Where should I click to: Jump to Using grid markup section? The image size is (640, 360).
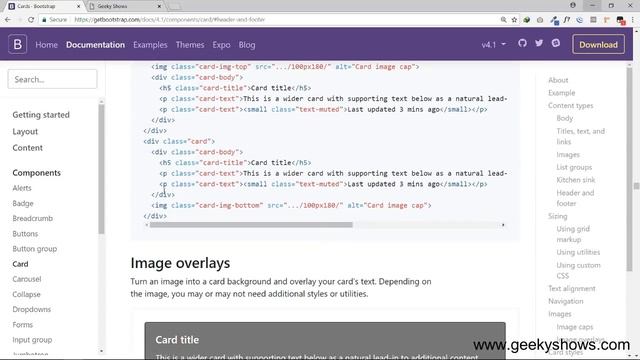pyautogui.click(x=573, y=234)
